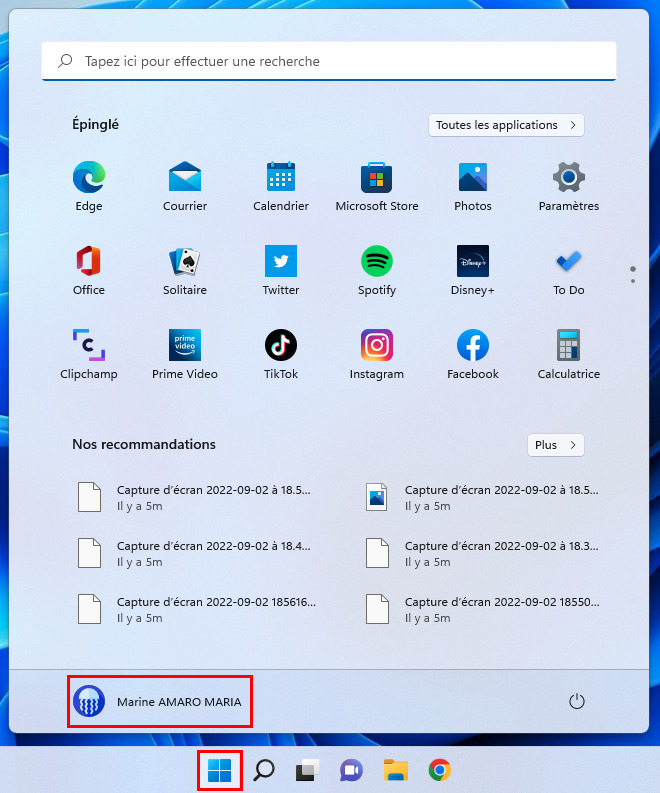Click the Windows Start button in taskbar

point(219,770)
